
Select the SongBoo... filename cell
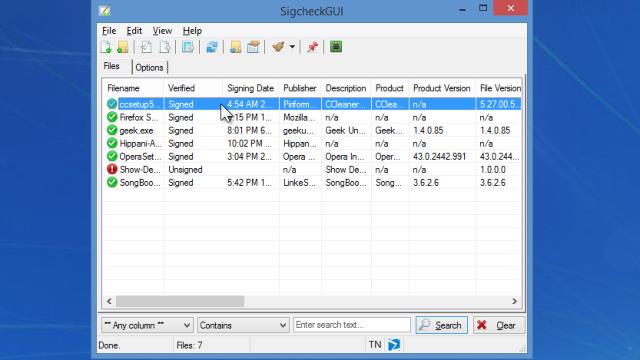tap(140, 183)
